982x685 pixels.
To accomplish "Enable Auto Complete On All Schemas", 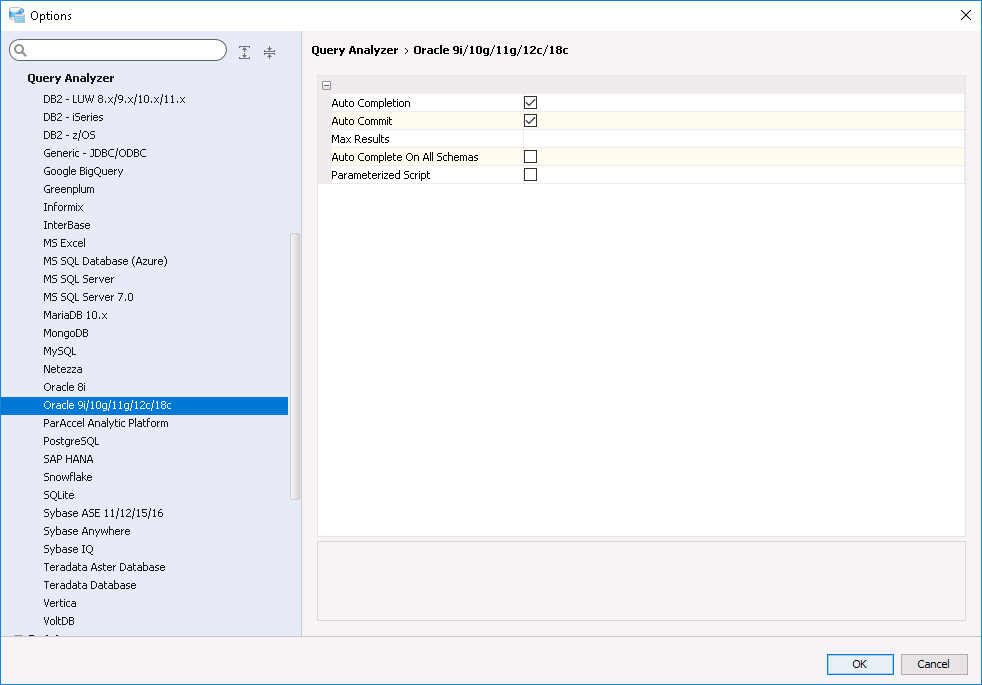I will pos(531,157).
